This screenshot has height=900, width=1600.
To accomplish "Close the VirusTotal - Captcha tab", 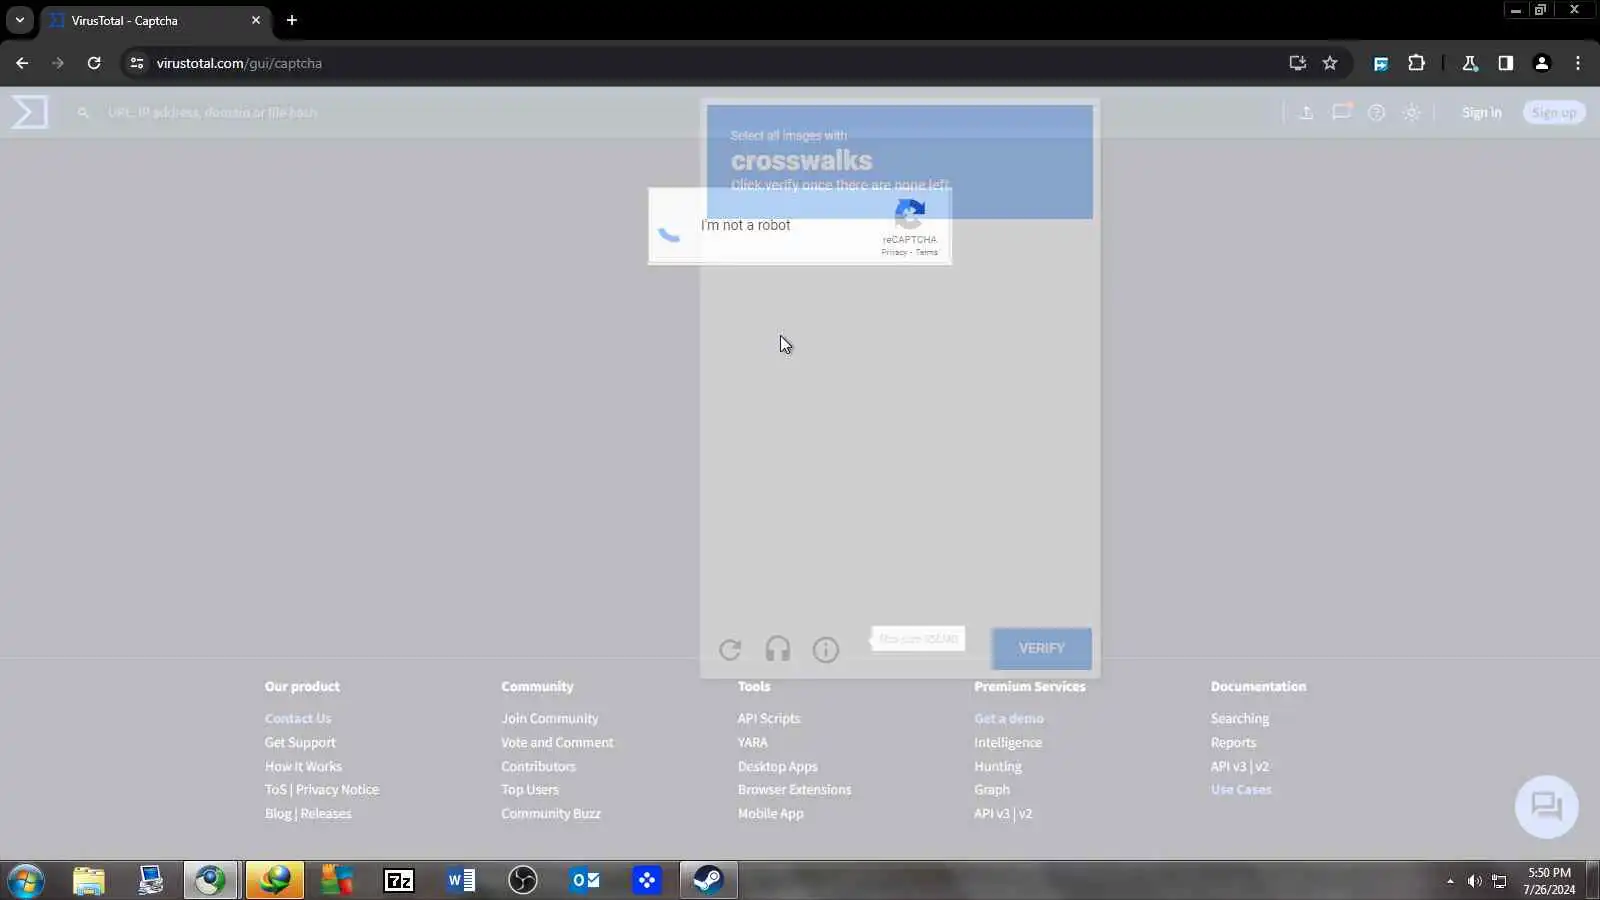I will (255, 20).
